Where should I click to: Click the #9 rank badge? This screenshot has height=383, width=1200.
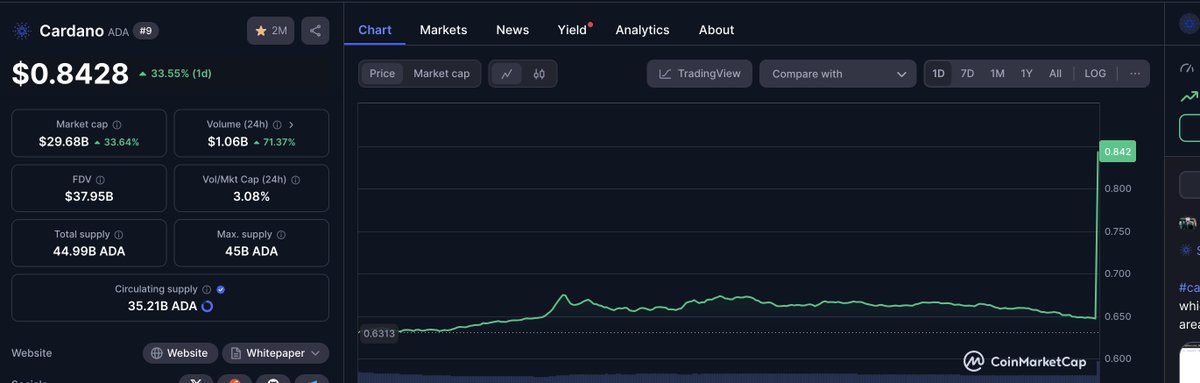145,31
